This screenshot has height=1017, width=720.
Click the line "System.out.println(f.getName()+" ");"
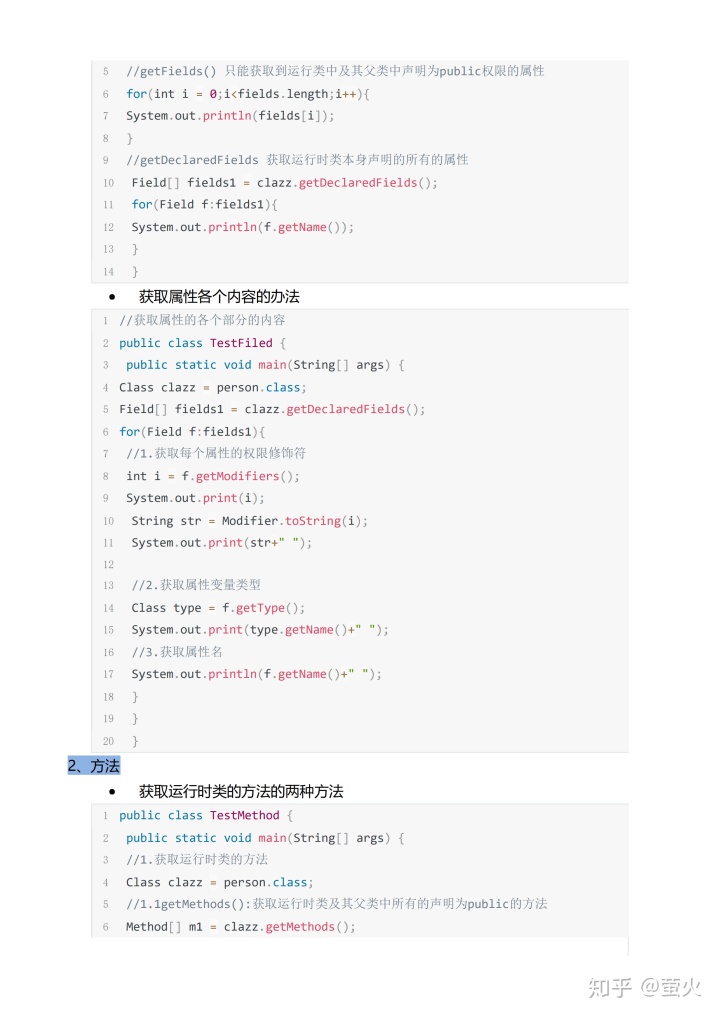pyautogui.click(x=257, y=675)
